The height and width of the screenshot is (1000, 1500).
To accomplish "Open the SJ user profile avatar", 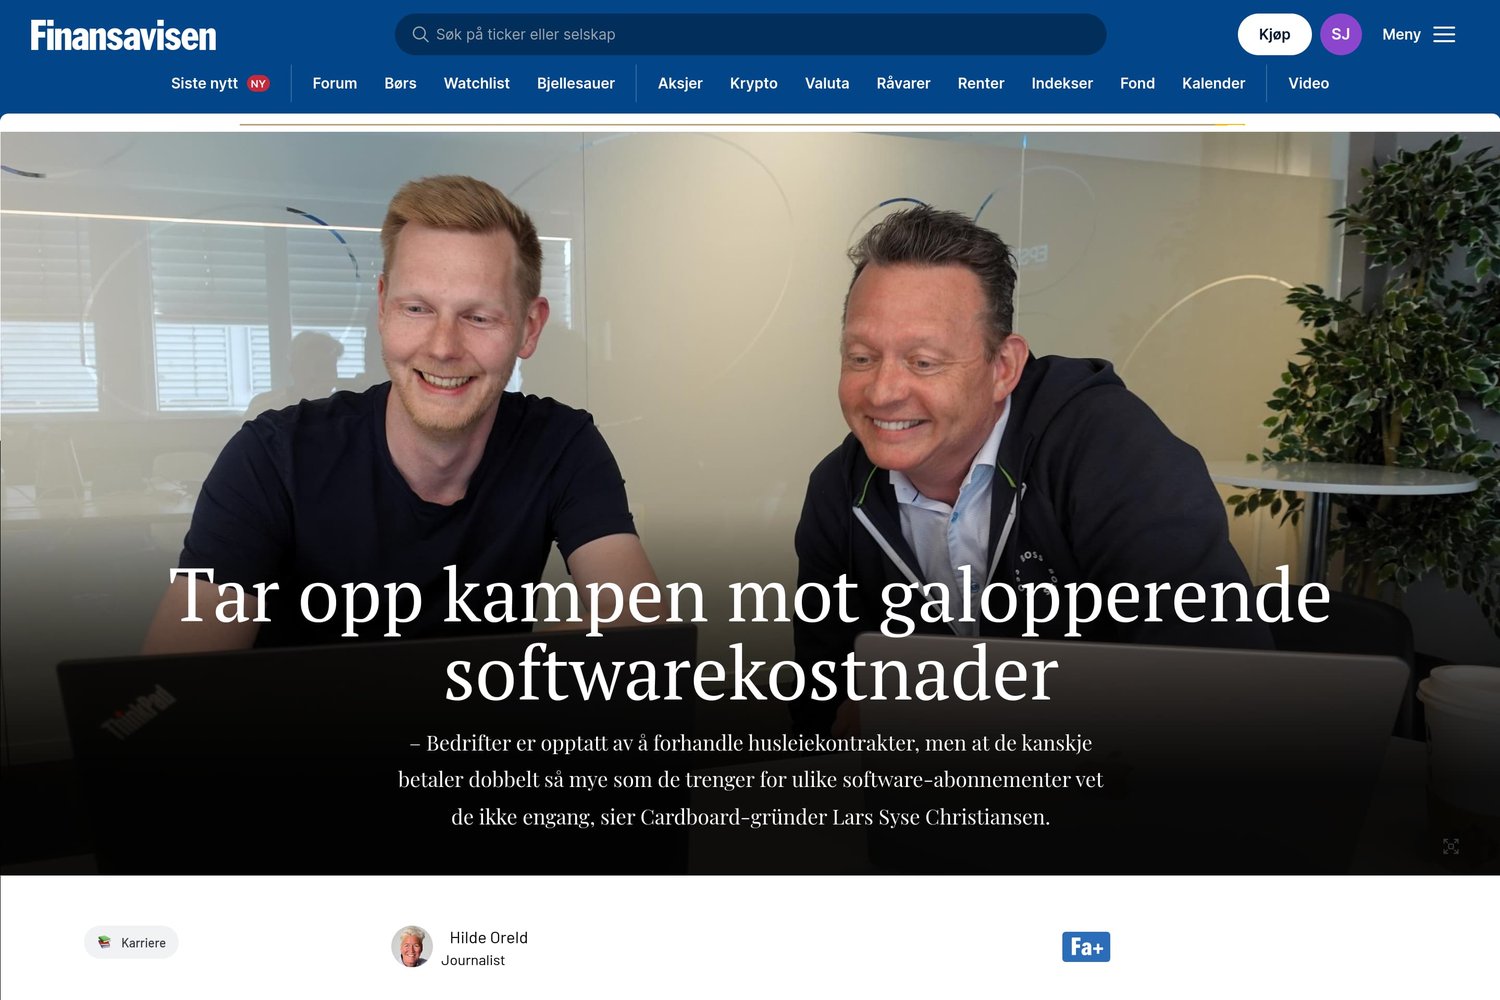I will pyautogui.click(x=1340, y=34).
